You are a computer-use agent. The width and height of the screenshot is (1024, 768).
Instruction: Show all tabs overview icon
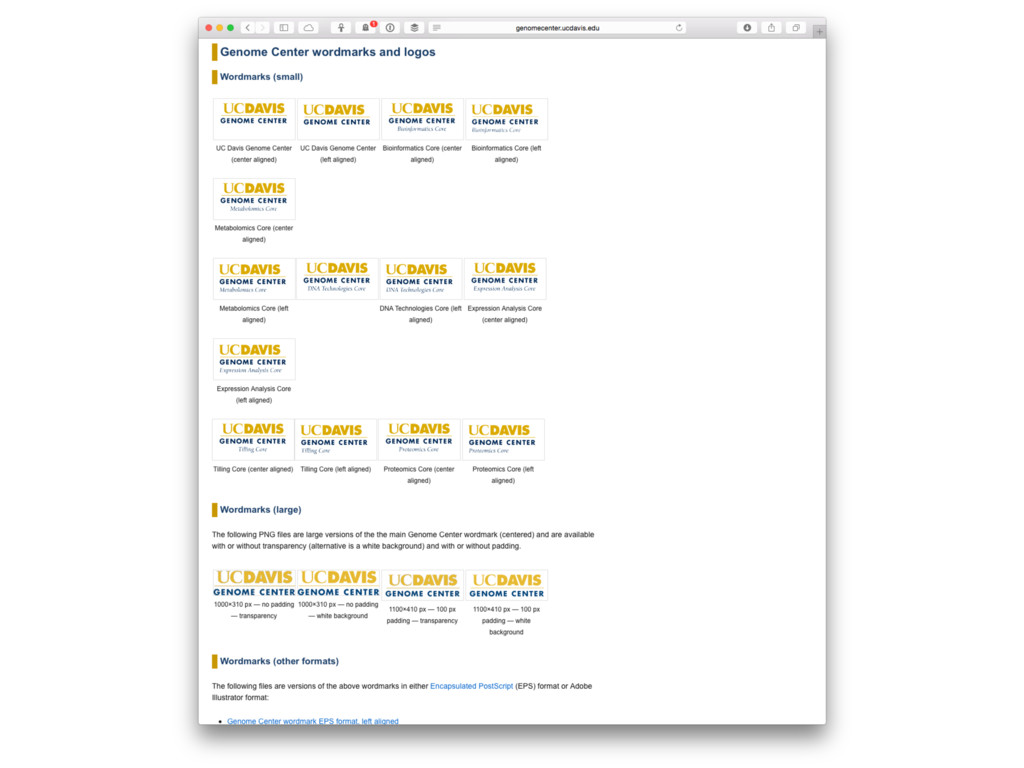pyautogui.click(x=795, y=27)
